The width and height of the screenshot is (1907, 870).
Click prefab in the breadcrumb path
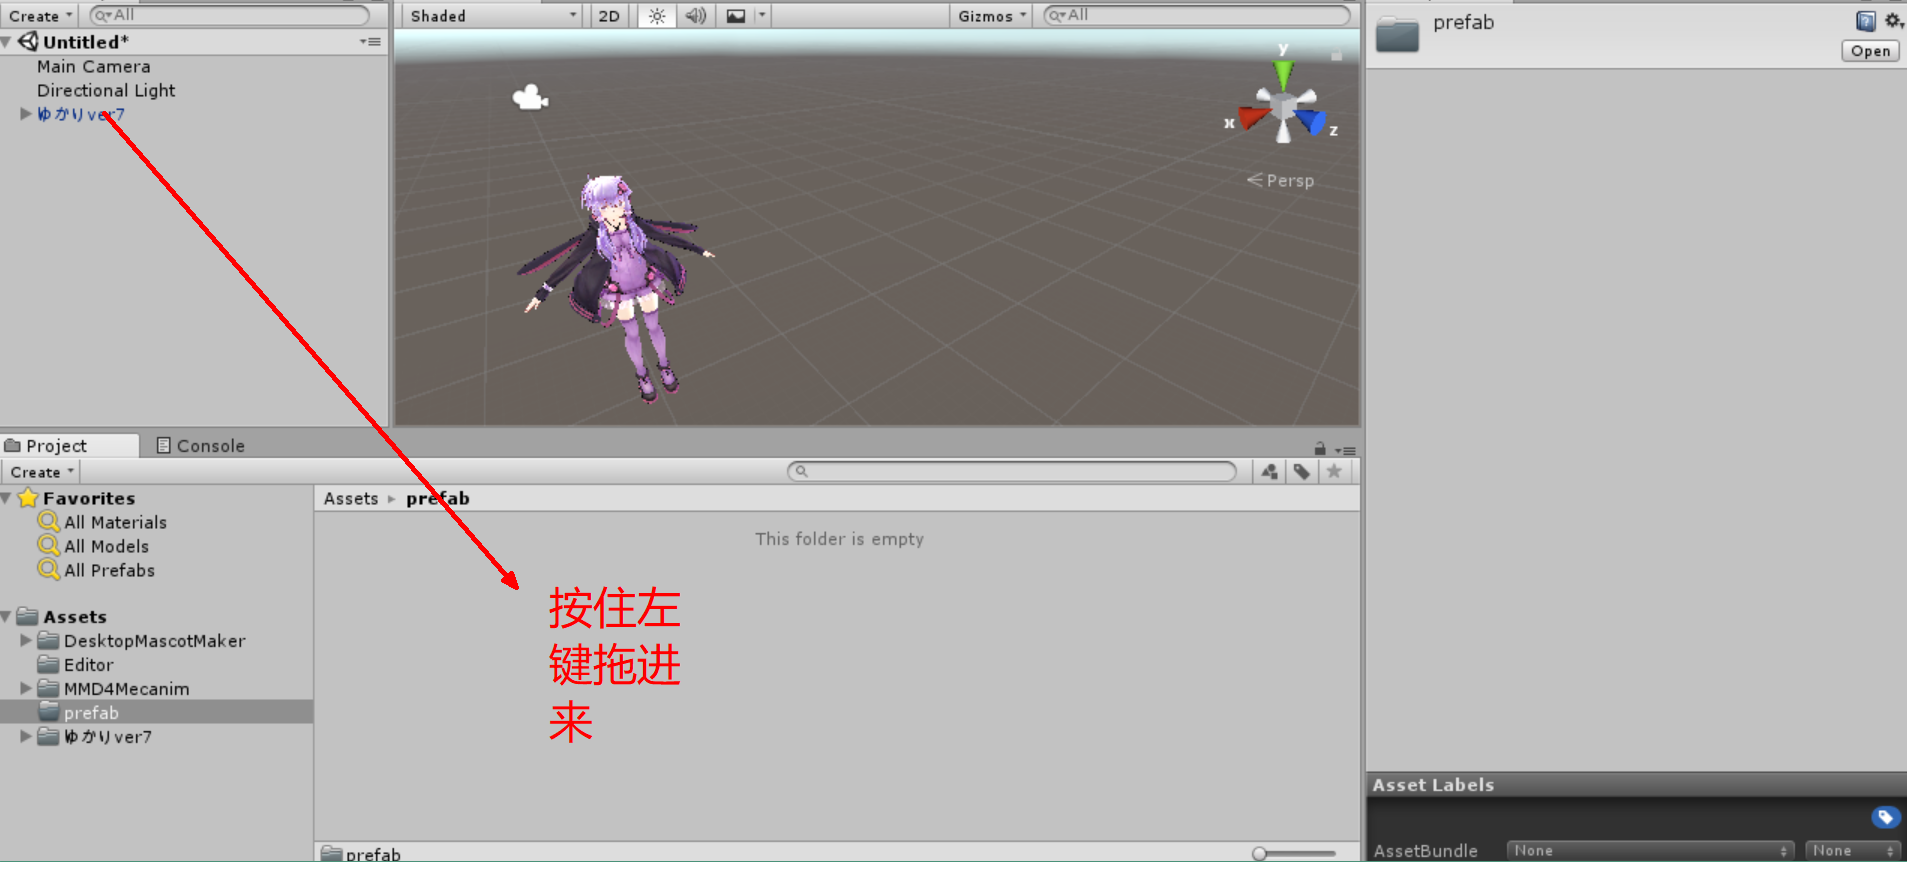[x=437, y=498]
